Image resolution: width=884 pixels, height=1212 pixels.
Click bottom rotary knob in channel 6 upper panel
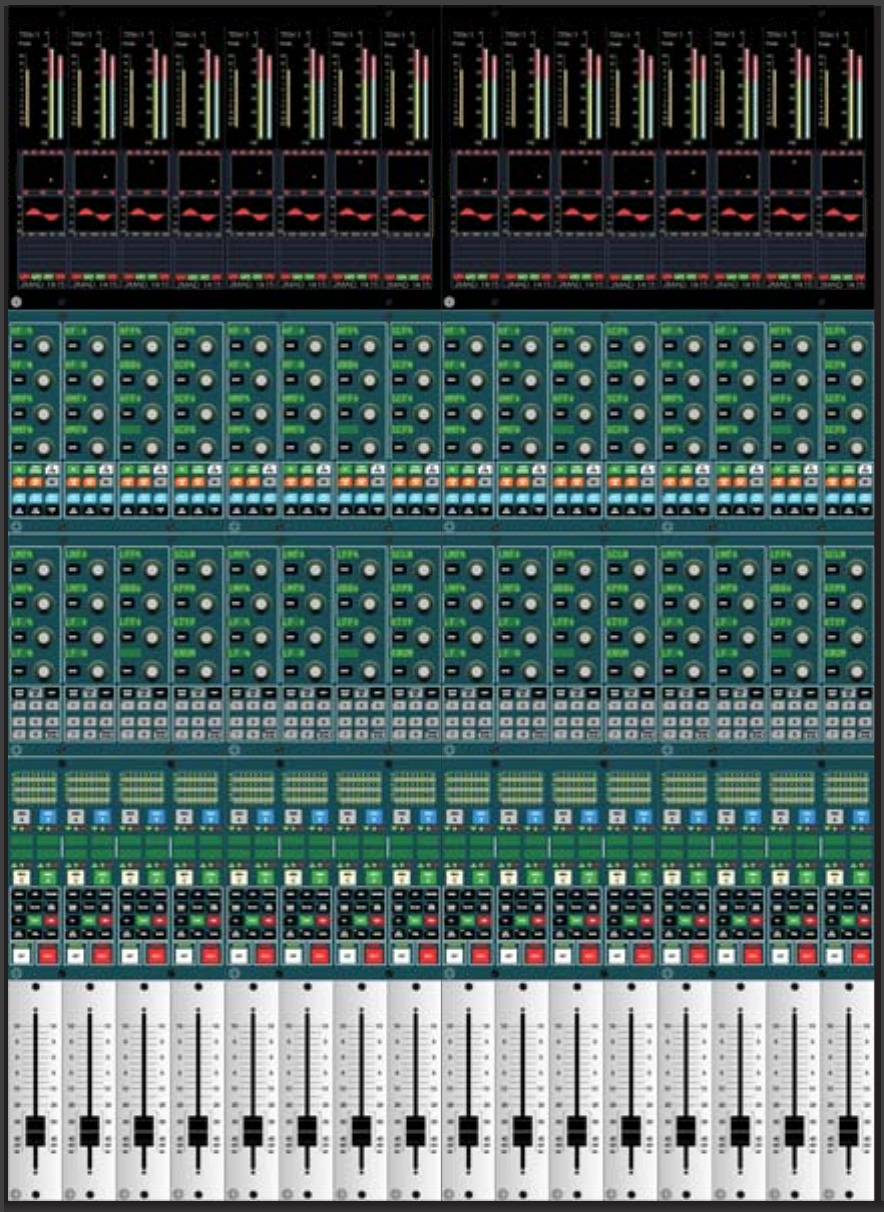coord(316,446)
